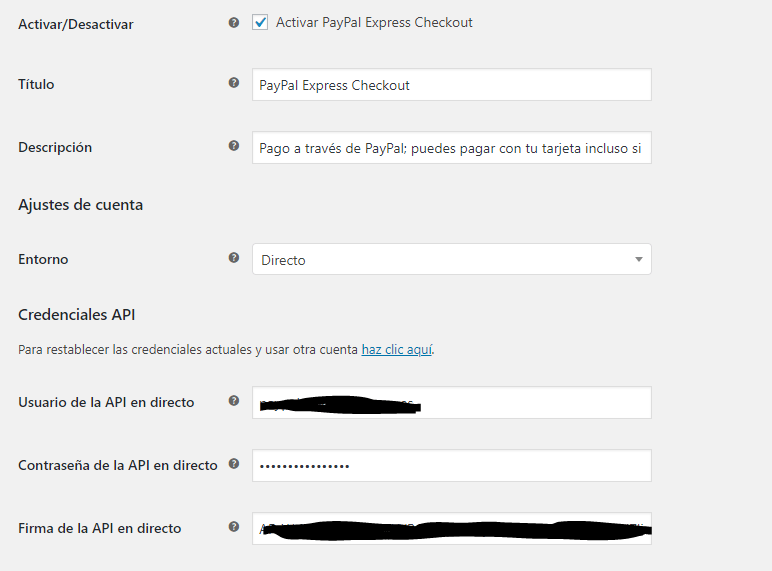Image resolution: width=772 pixels, height=571 pixels.
Task: Click the 'Credenciales API' heading
Action: click(x=77, y=315)
